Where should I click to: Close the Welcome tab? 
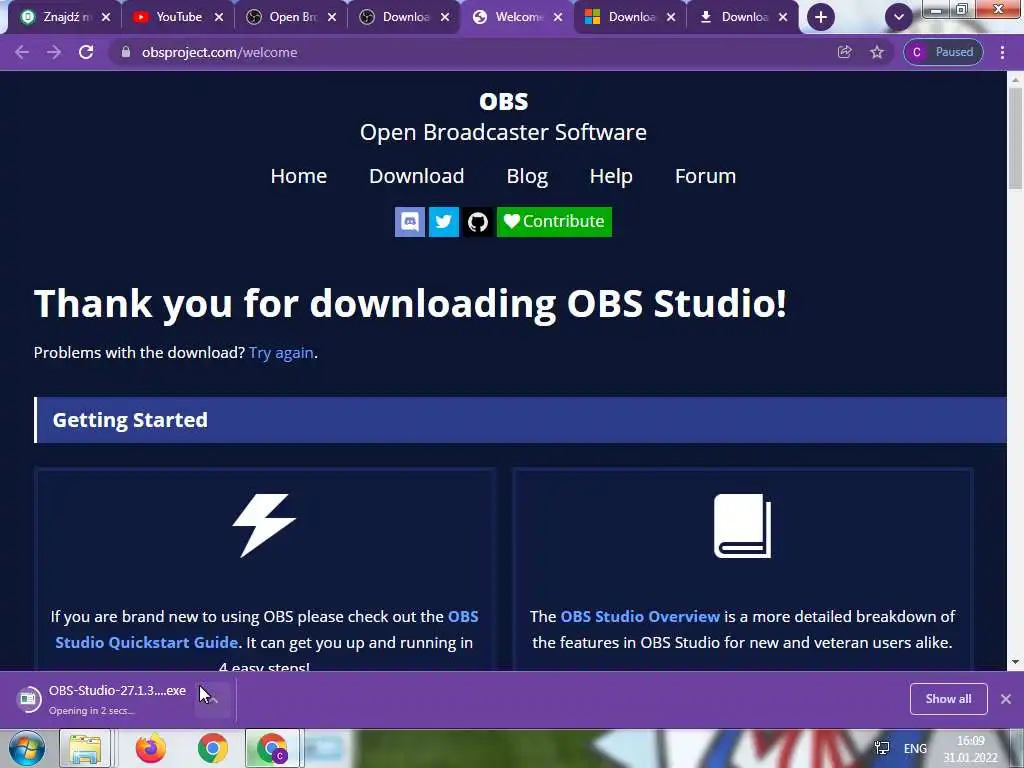(x=558, y=17)
